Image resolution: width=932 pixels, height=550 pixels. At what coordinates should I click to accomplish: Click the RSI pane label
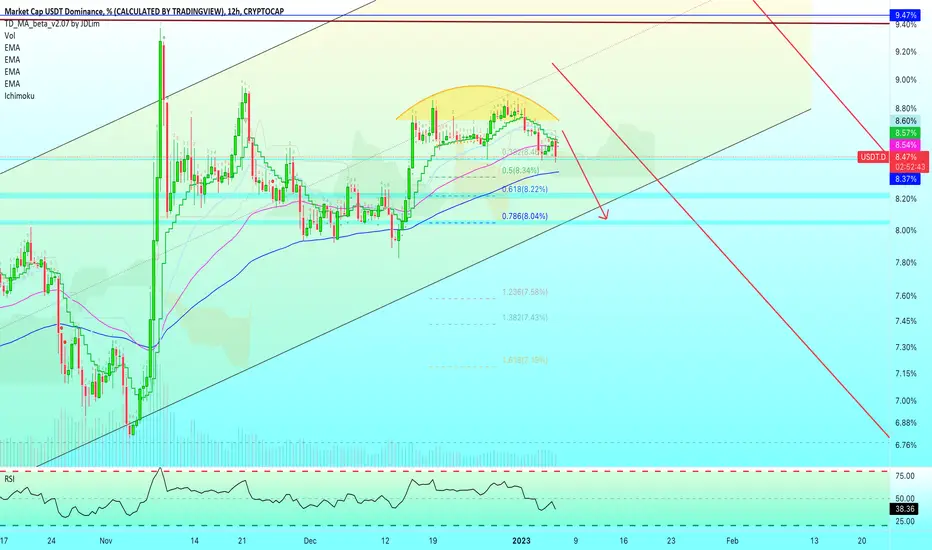point(10,479)
